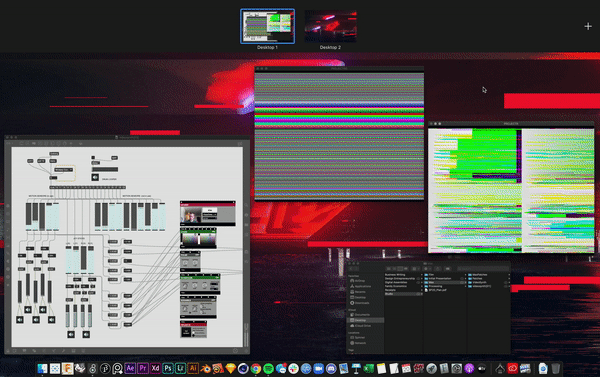The image size is (600, 377).
Task: Open the dropdown menu in Max patch
Action: [63, 170]
